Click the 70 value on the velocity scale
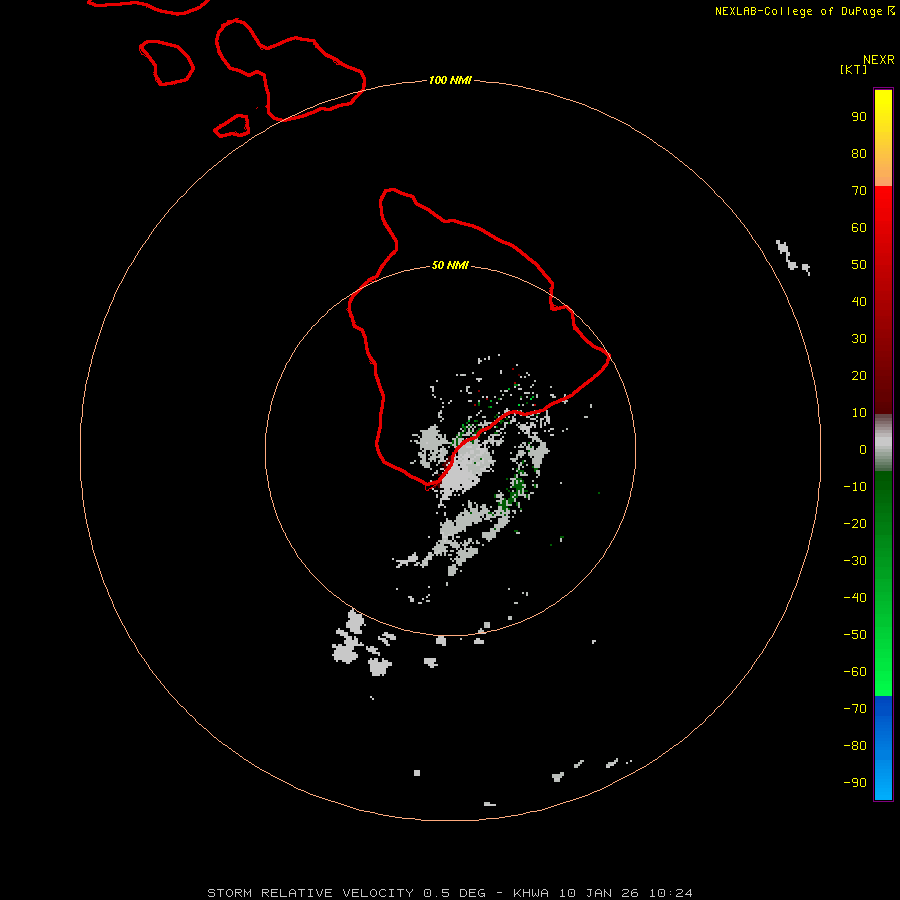Screen dimensions: 900x900 pyautogui.click(x=859, y=191)
